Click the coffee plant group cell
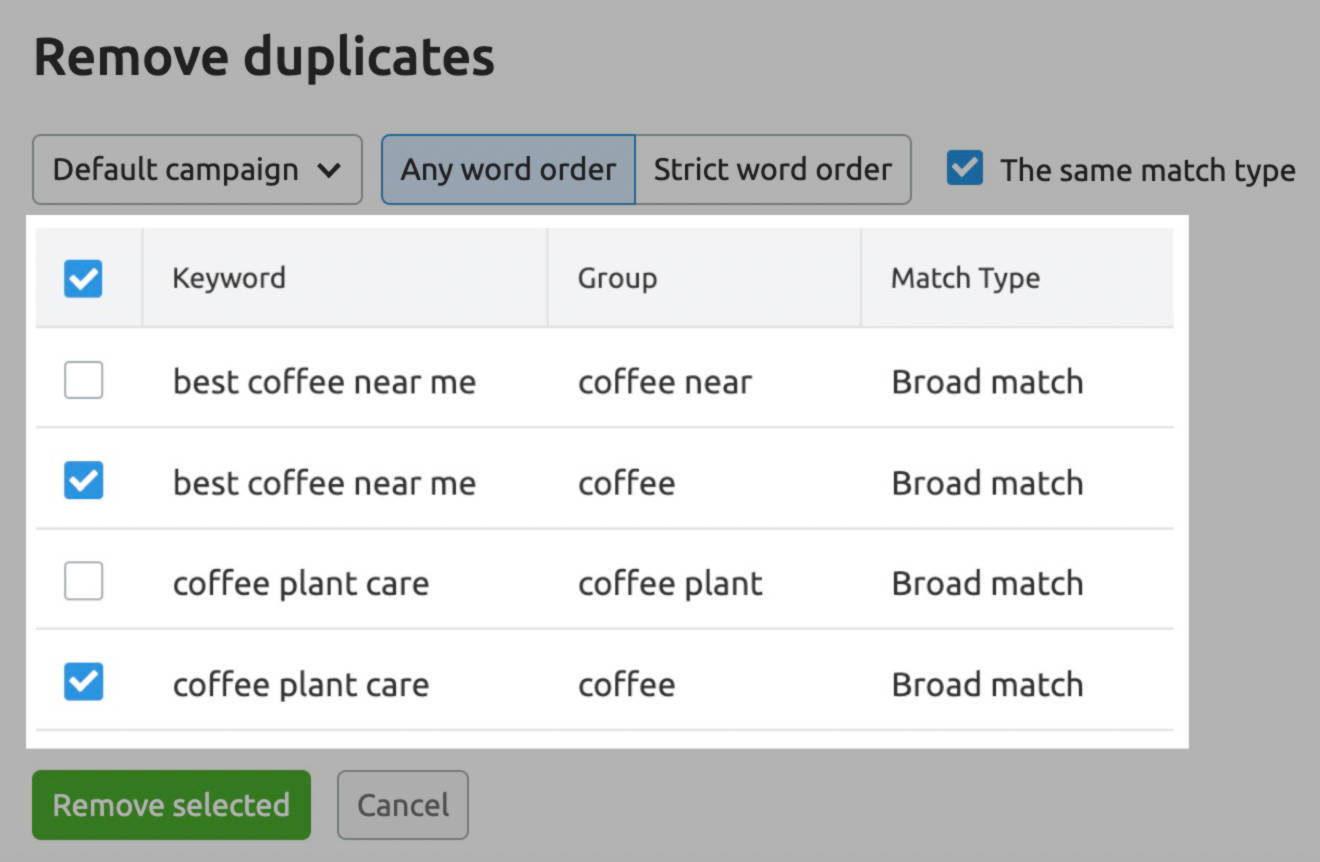1320x862 pixels. [x=670, y=584]
